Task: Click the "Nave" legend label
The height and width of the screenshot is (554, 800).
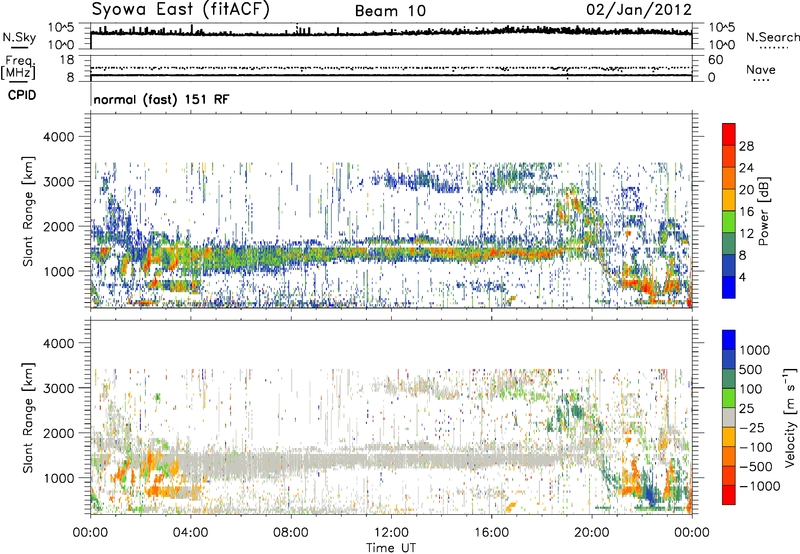Action: 761,69
